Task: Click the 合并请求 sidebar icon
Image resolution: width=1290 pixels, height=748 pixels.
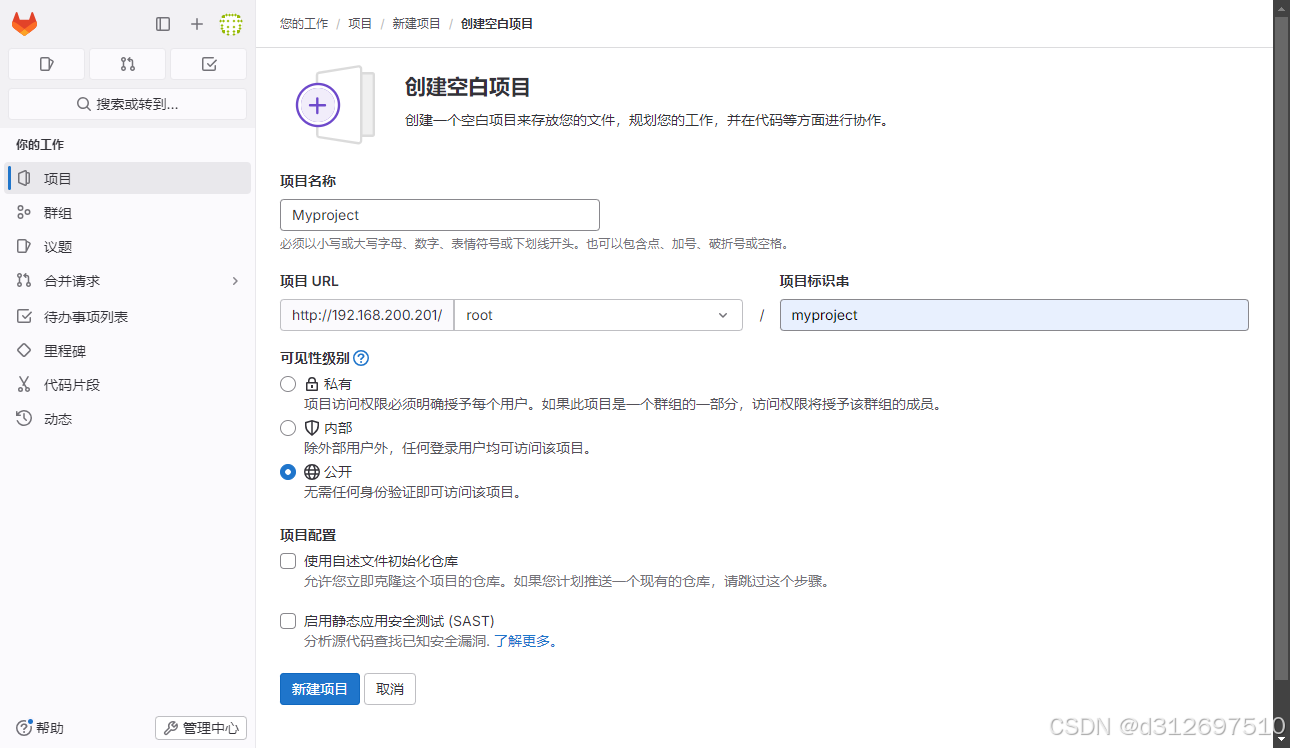Action: pos(24,281)
